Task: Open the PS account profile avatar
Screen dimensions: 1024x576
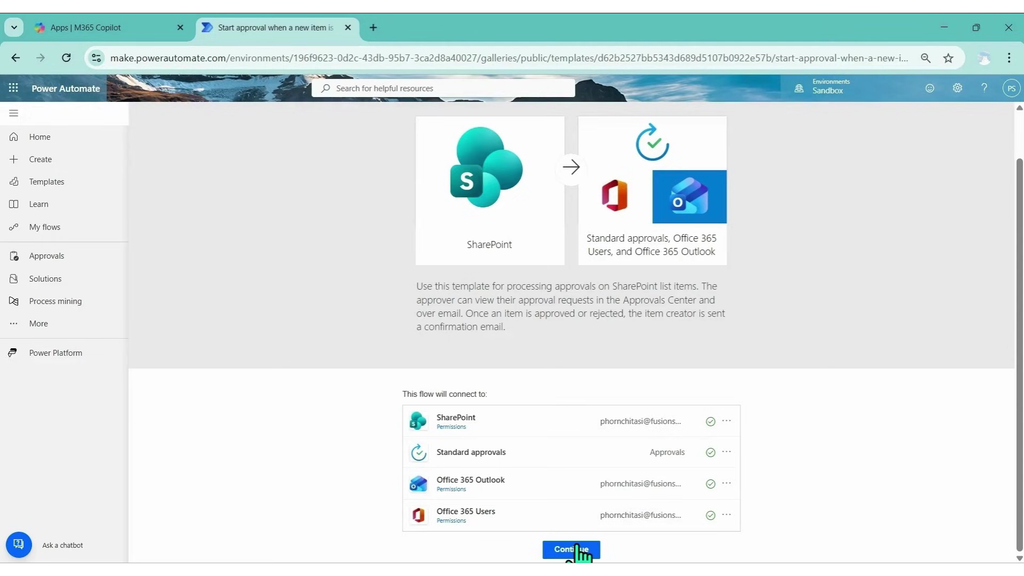Action: [x=1012, y=88]
